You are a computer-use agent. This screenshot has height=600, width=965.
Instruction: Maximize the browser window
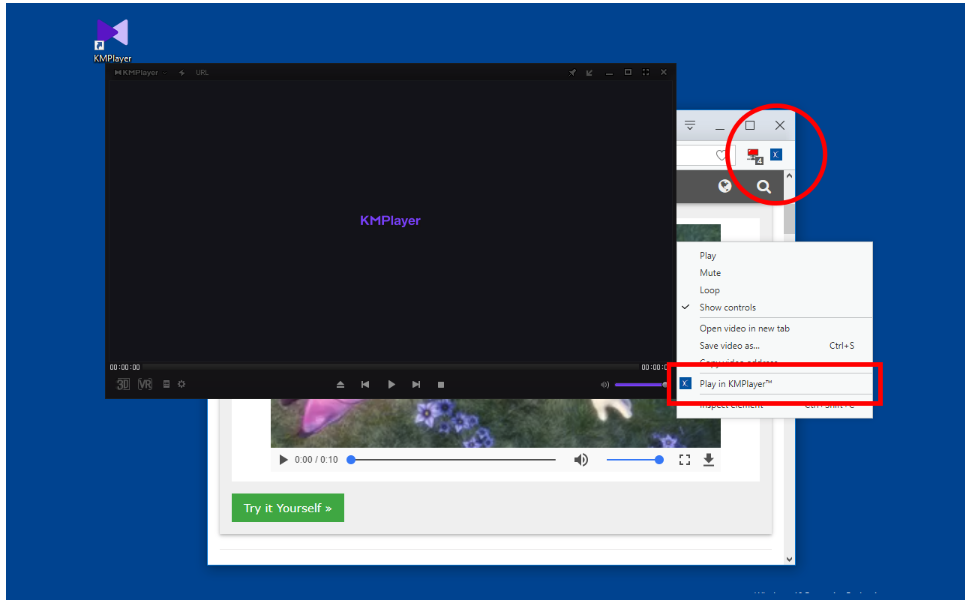750,126
